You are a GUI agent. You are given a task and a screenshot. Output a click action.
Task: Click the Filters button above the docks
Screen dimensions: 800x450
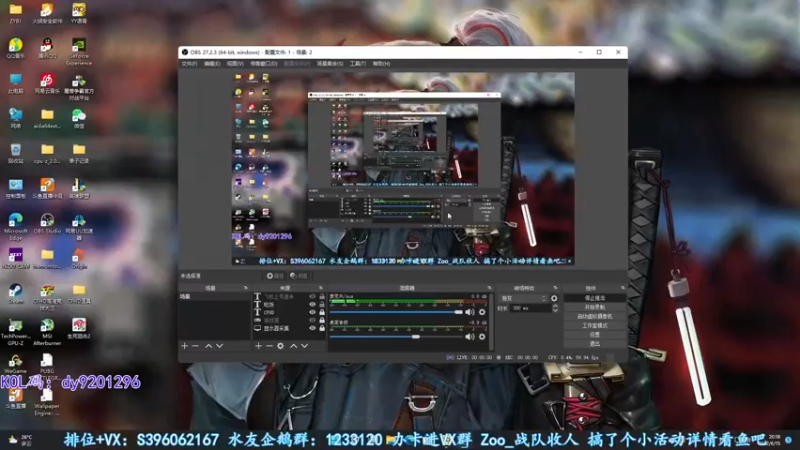click(x=299, y=276)
